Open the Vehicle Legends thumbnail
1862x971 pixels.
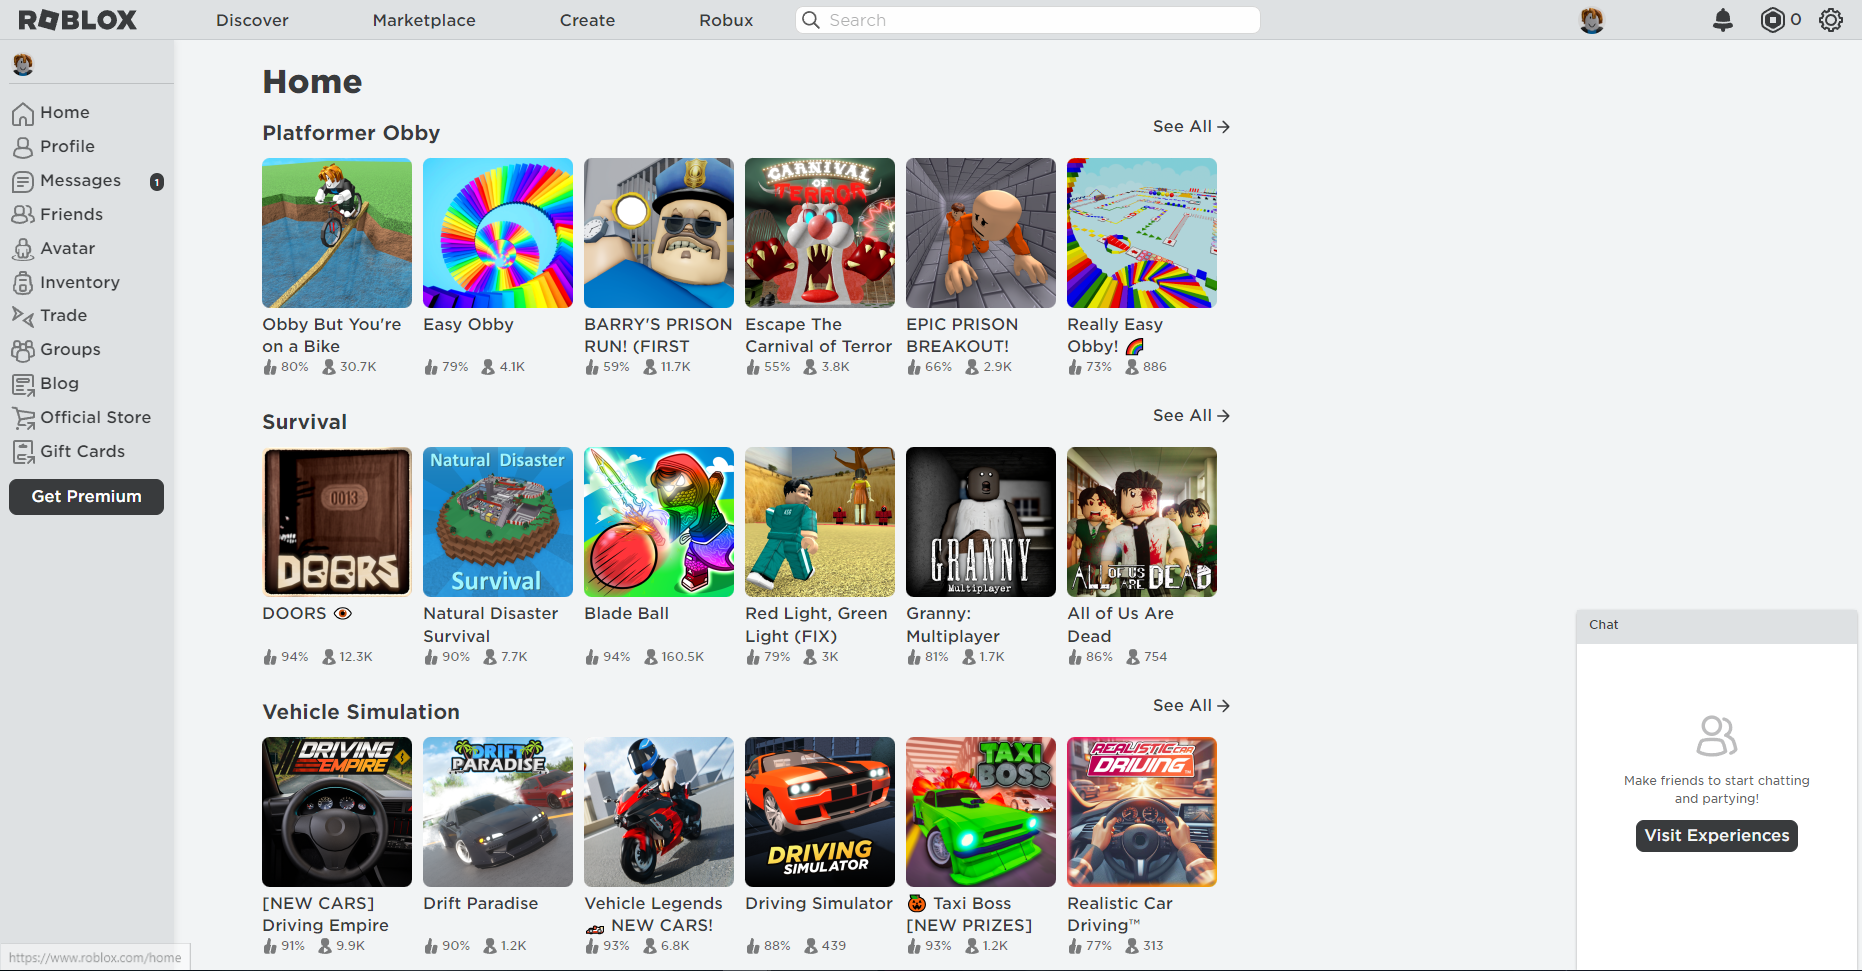659,812
